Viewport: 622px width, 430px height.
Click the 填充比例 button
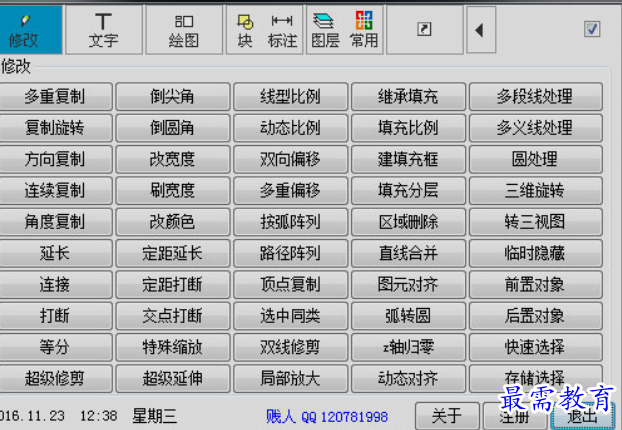pyautogui.click(x=408, y=128)
